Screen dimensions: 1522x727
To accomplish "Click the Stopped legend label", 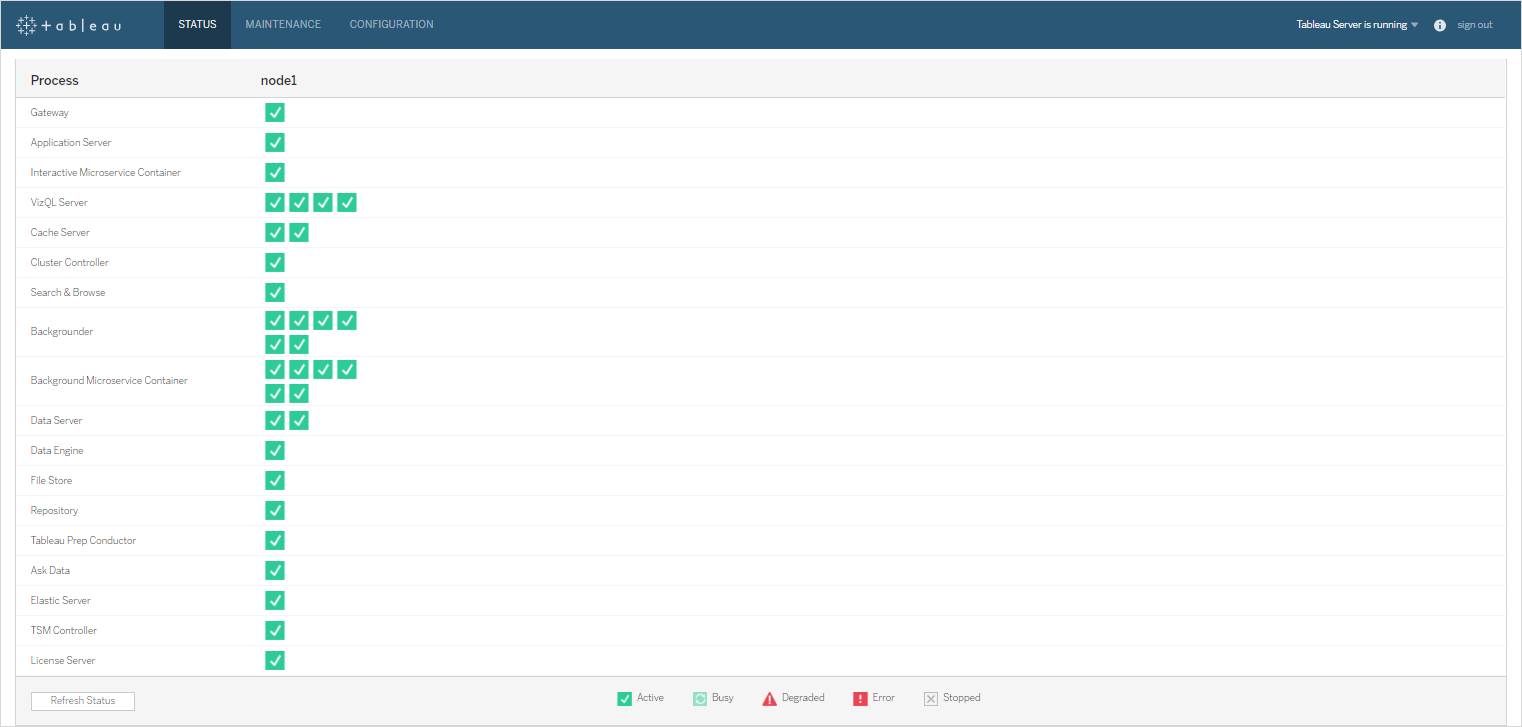I will coord(962,698).
